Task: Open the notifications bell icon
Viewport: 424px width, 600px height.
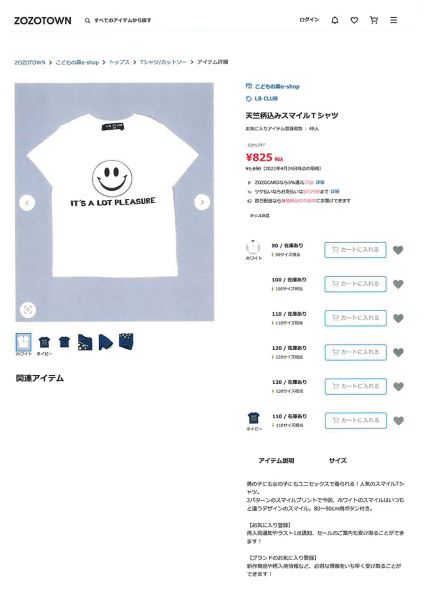Action: pyautogui.click(x=334, y=20)
